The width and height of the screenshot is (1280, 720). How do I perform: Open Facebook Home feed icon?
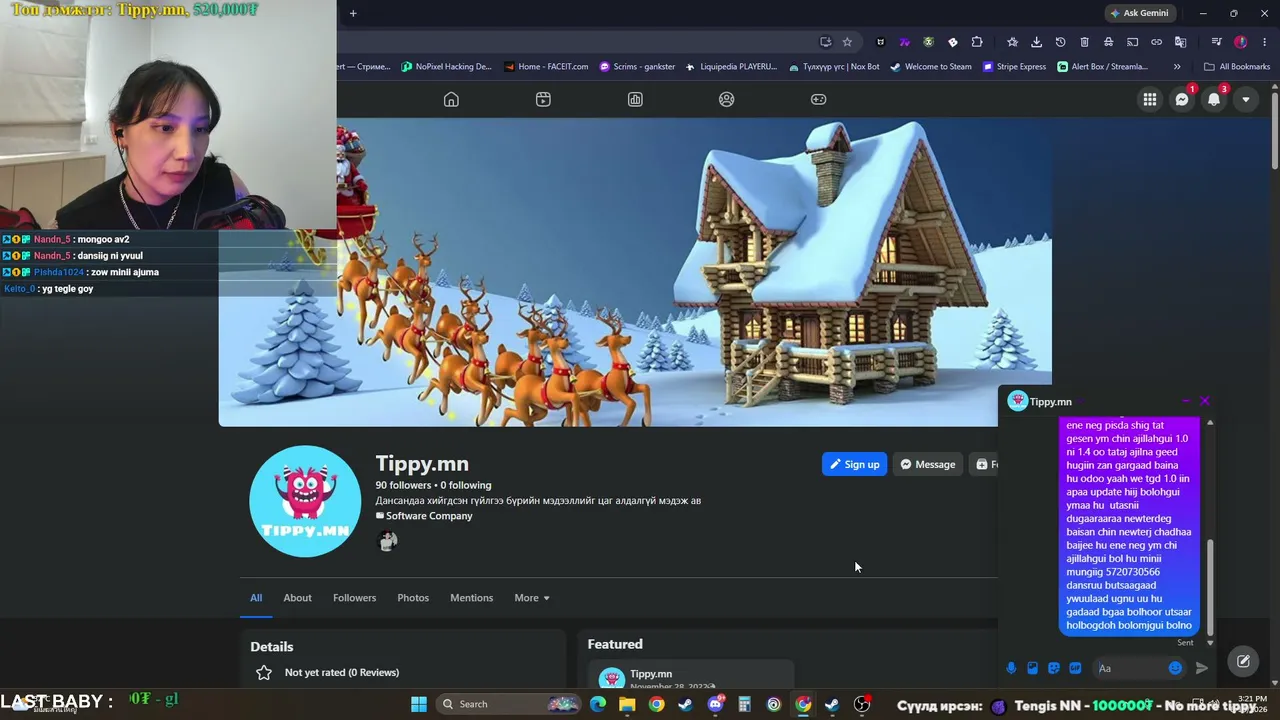[451, 99]
